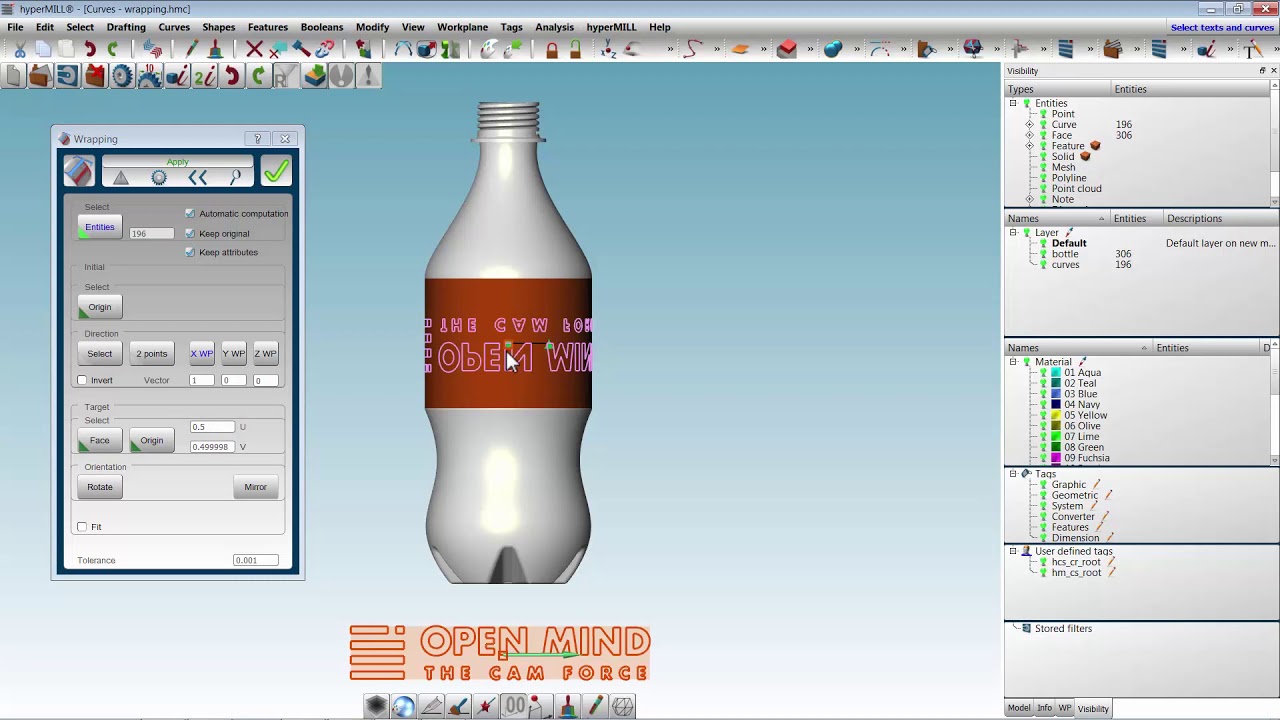Expand the Feature type node

pos(1029,146)
